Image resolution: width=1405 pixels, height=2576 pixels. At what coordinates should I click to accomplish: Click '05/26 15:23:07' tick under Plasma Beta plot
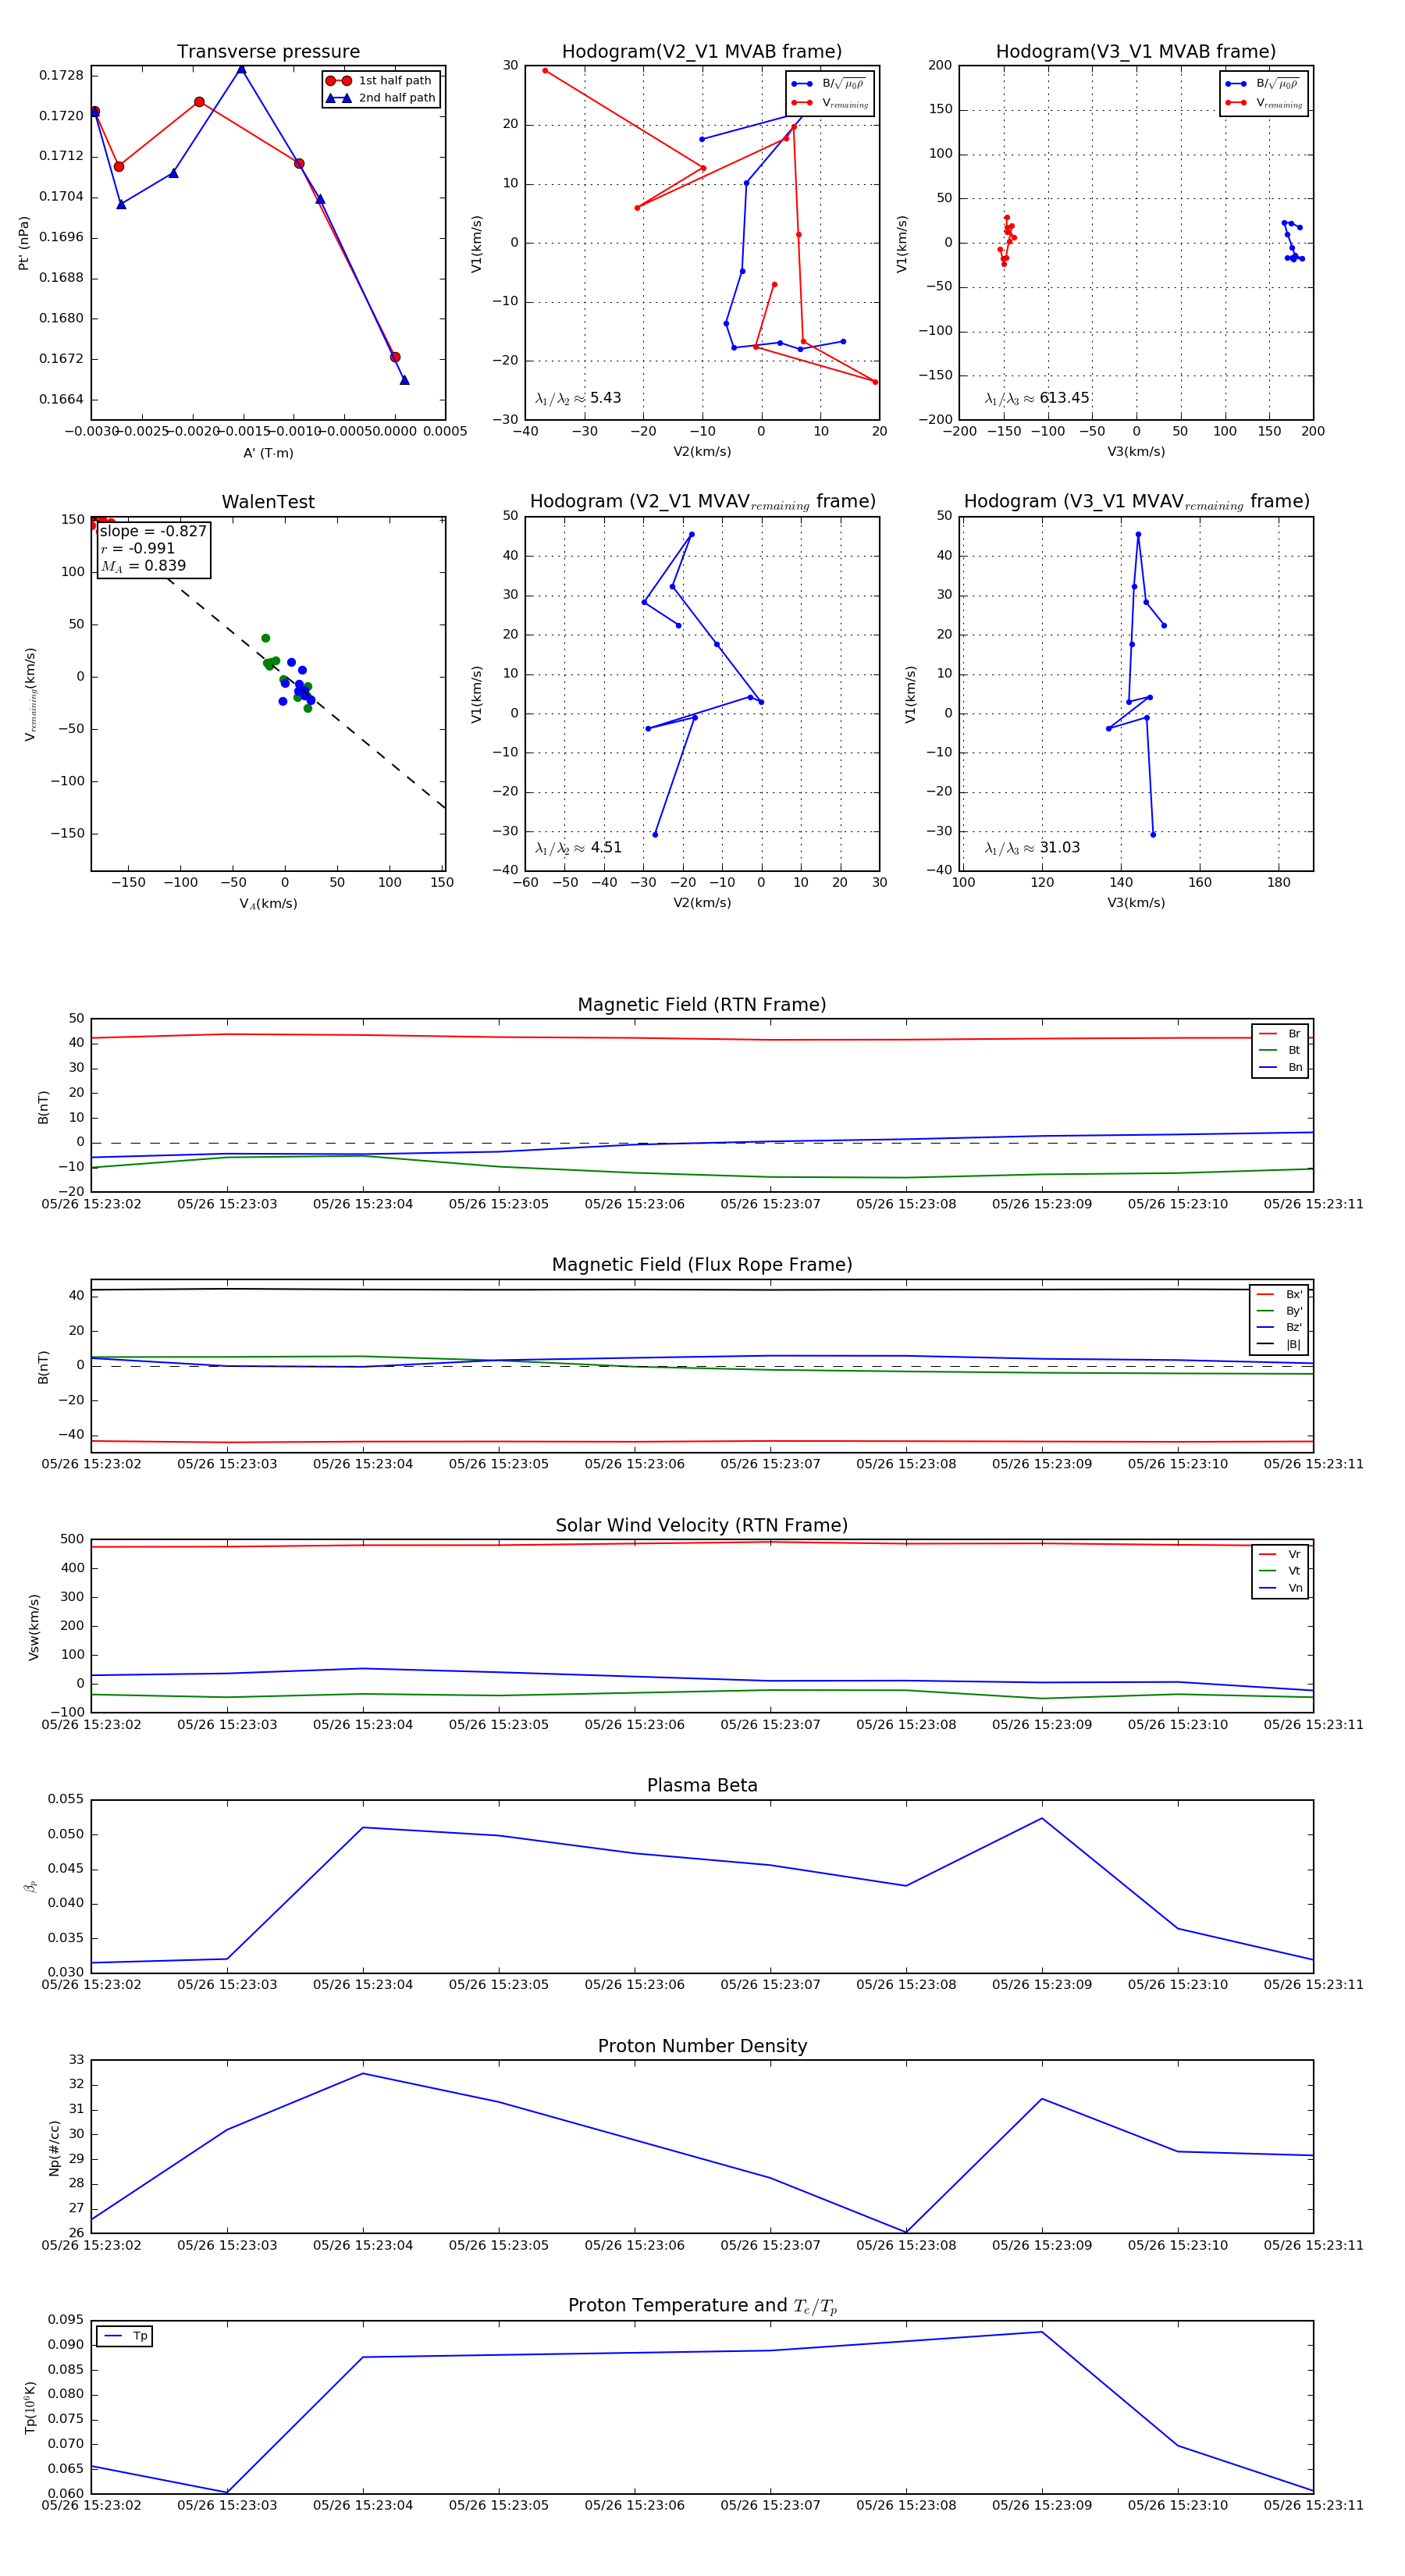[x=770, y=1985]
